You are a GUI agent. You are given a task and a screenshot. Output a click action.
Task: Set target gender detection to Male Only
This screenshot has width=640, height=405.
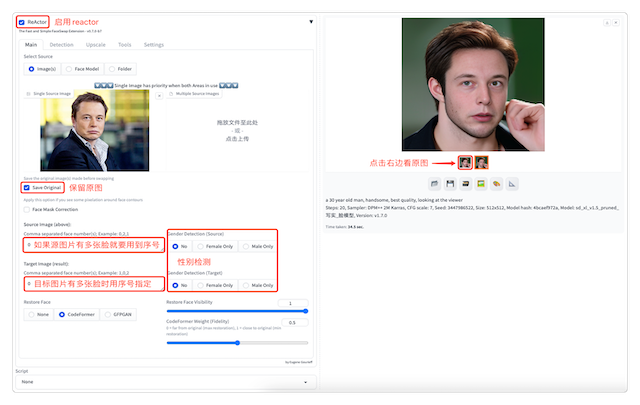click(258, 285)
